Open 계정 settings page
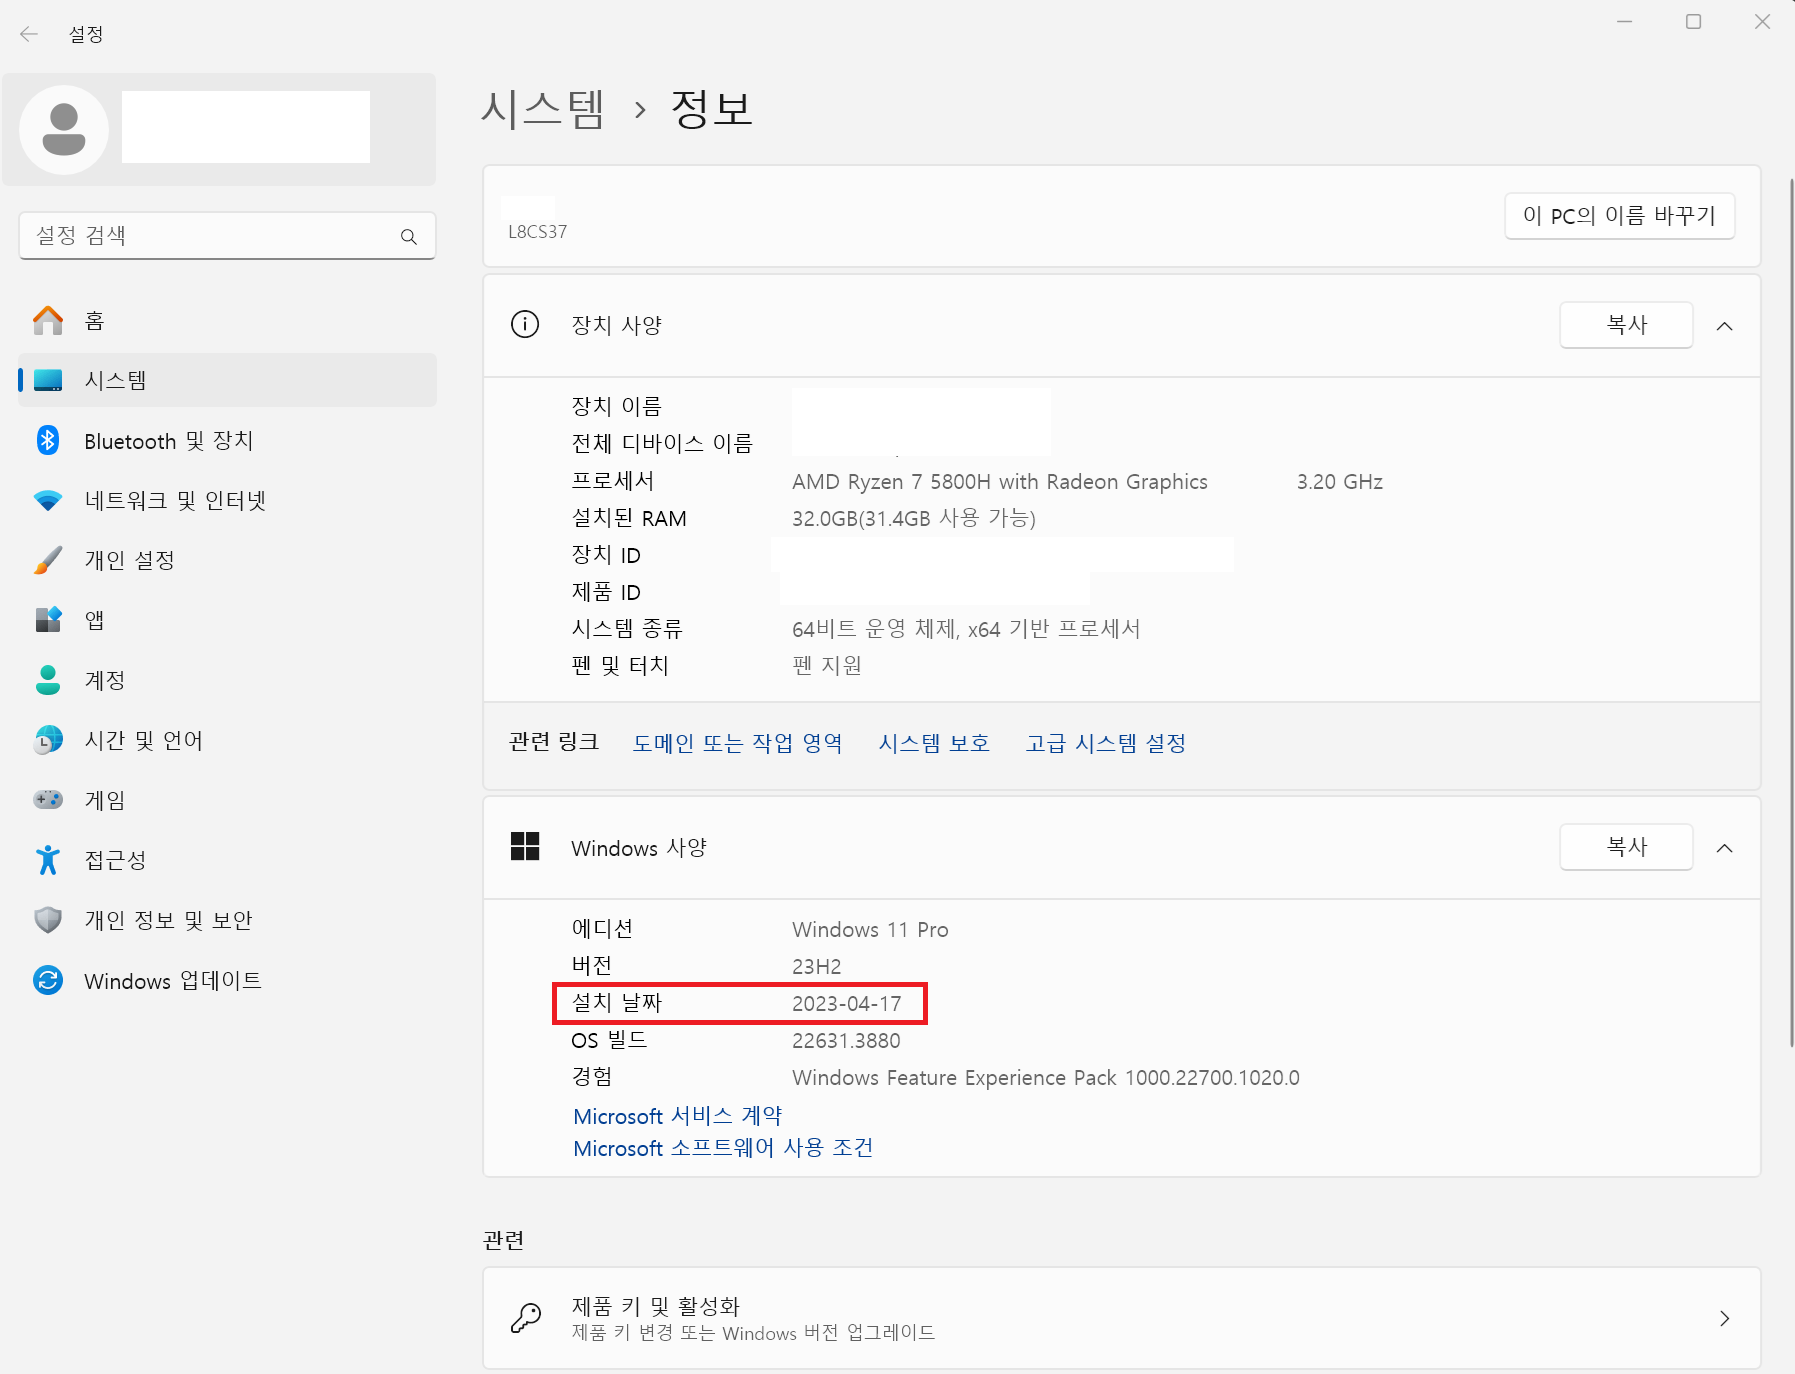 (x=227, y=680)
